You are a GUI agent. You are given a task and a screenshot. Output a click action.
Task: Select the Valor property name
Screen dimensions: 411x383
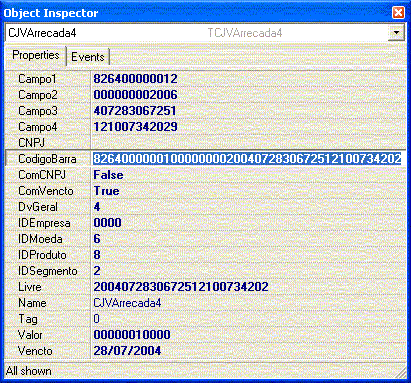pyautogui.click(x=30, y=335)
